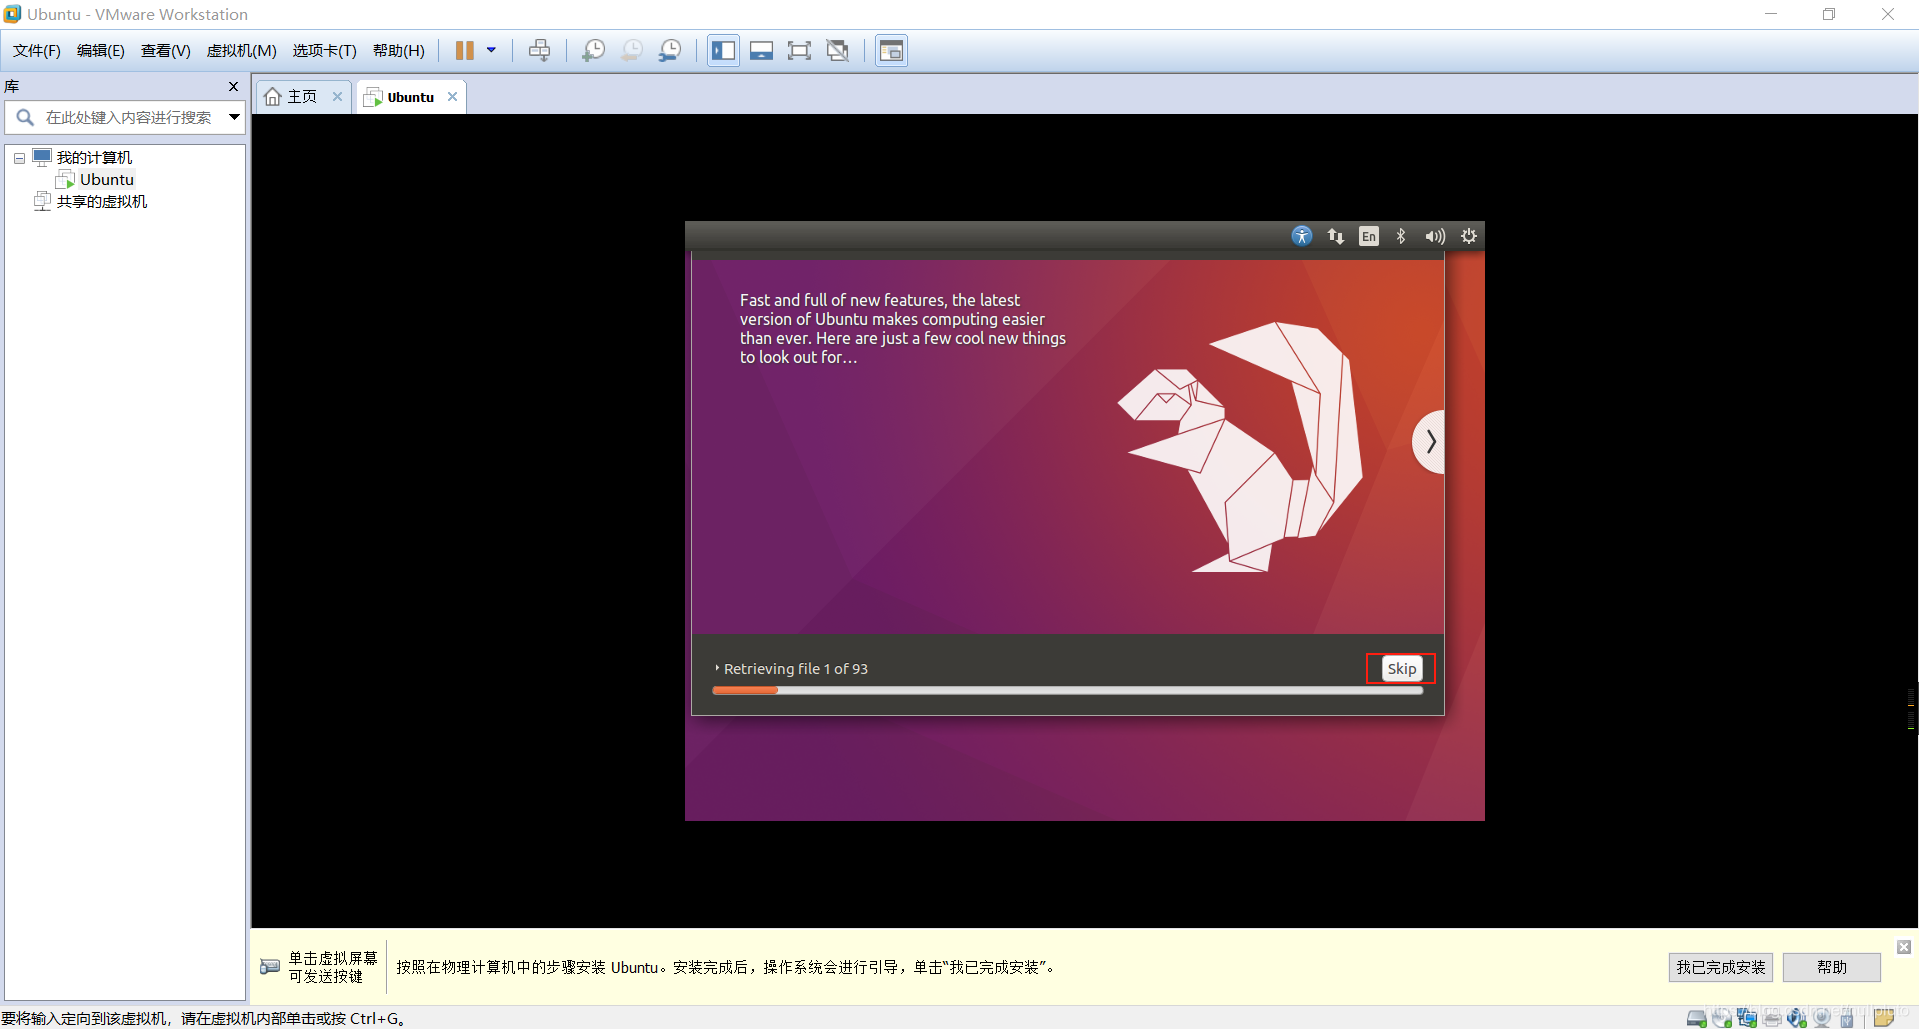This screenshot has width=1919, height=1029.
Task: Toggle the library sidebar view
Action: tap(723, 50)
